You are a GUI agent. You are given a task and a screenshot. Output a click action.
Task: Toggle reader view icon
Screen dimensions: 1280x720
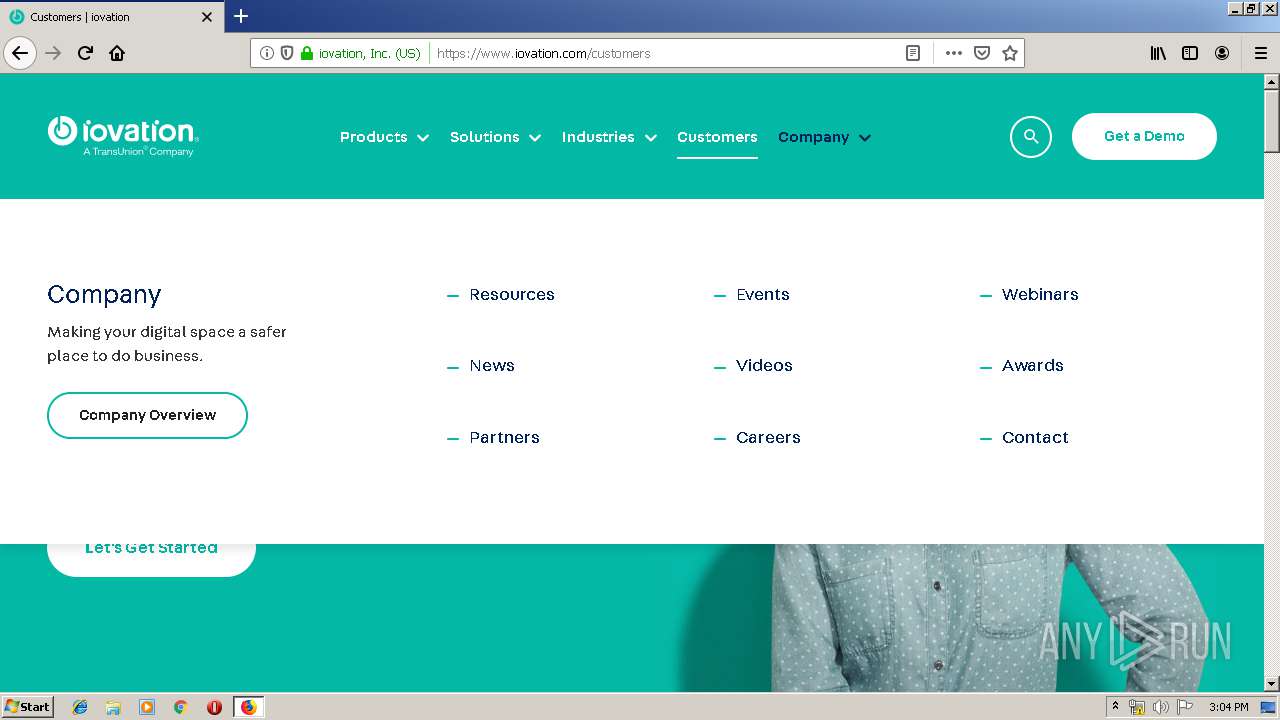[x=913, y=53]
